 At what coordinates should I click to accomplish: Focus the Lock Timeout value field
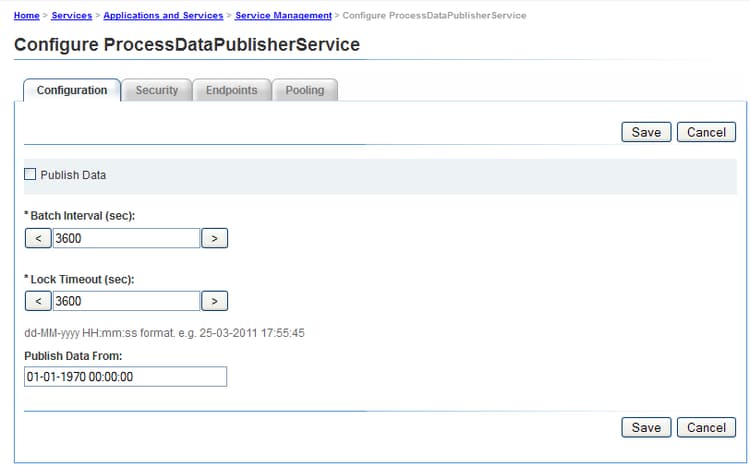pyautogui.click(x=126, y=301)
